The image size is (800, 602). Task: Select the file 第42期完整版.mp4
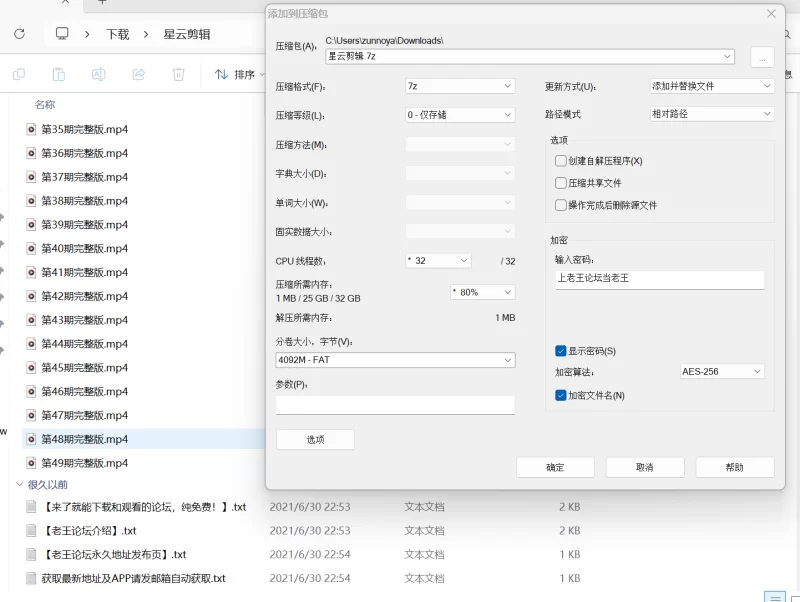pos(85,296)
